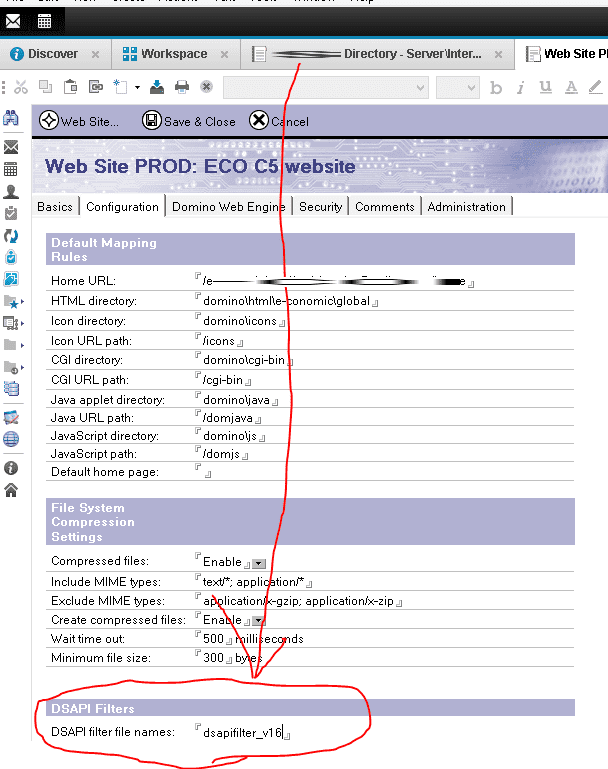This screenshot has width=608, height=769.
Task: Click the info icon in sidebar
Action: (x=11, y=467)
